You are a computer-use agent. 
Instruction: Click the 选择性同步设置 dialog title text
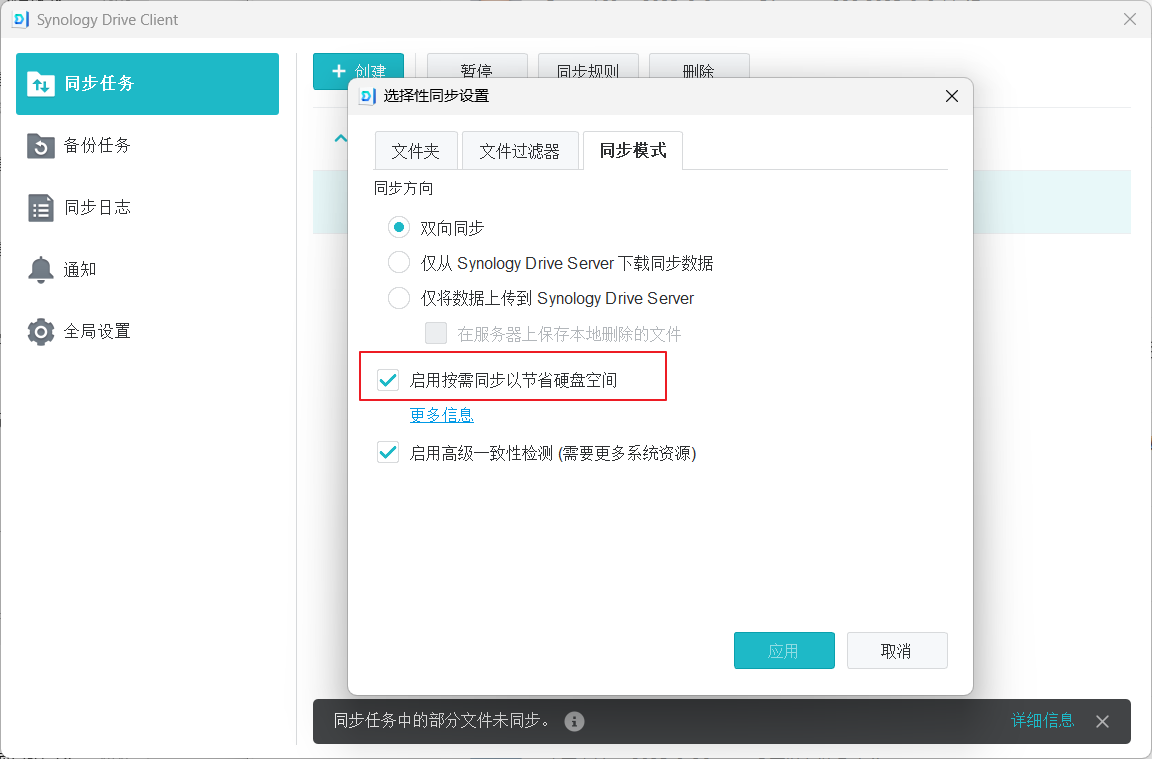coord(436,96)
